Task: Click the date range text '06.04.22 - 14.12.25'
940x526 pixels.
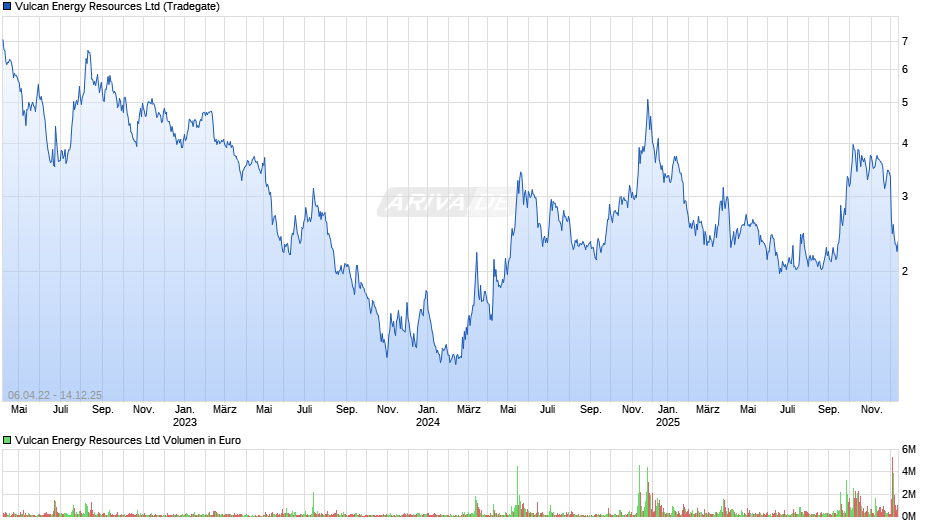Action: [55, 395]
